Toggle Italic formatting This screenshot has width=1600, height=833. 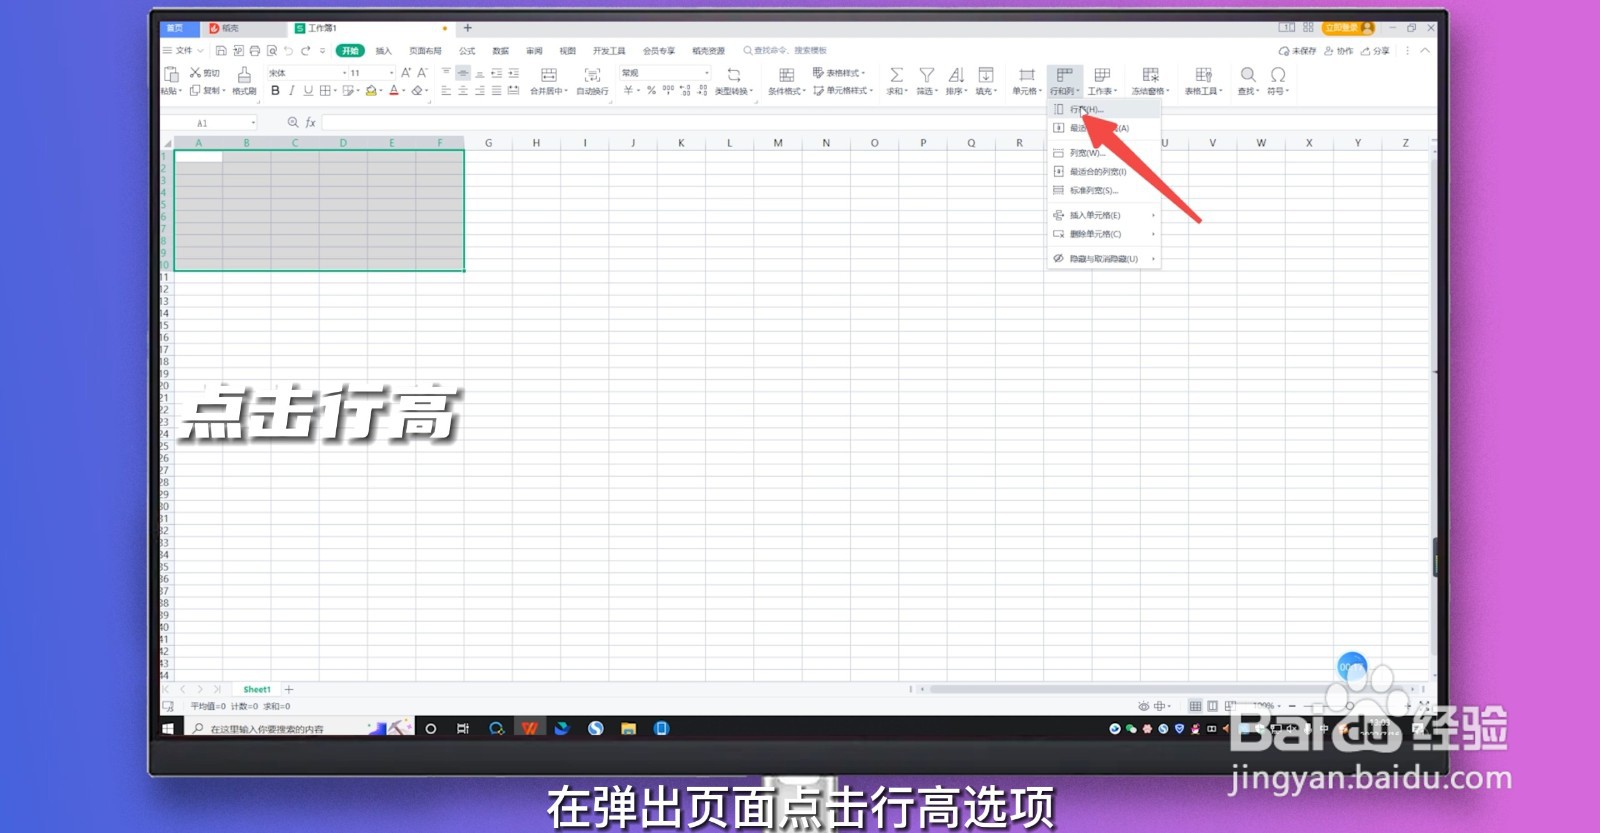click(x=291, y=91)
